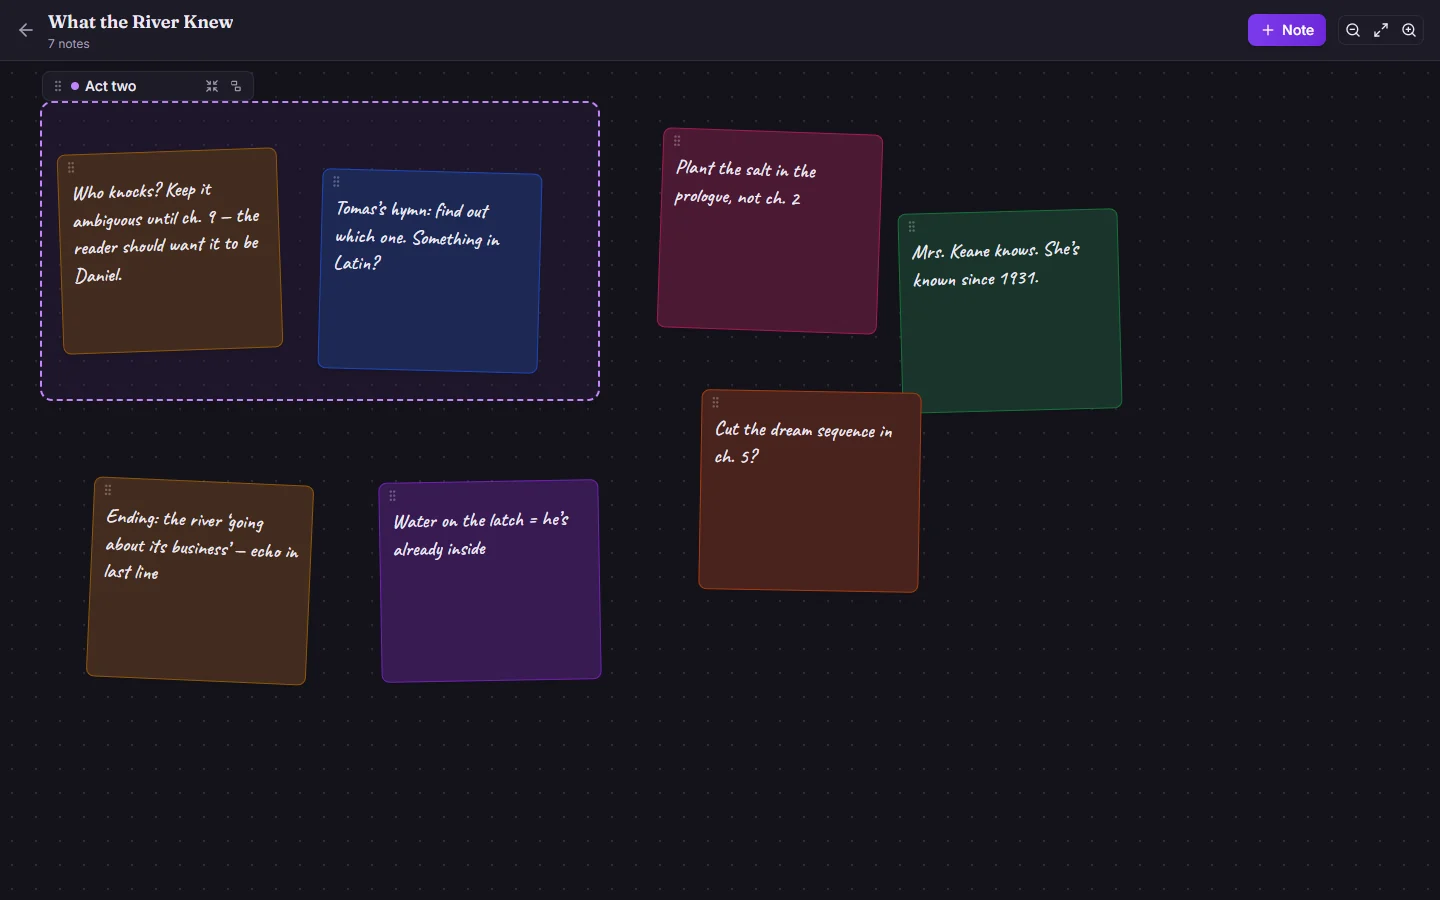1440x900 pixels.
Task: Click the '7 notes' count label
Action: pos(69,44)
